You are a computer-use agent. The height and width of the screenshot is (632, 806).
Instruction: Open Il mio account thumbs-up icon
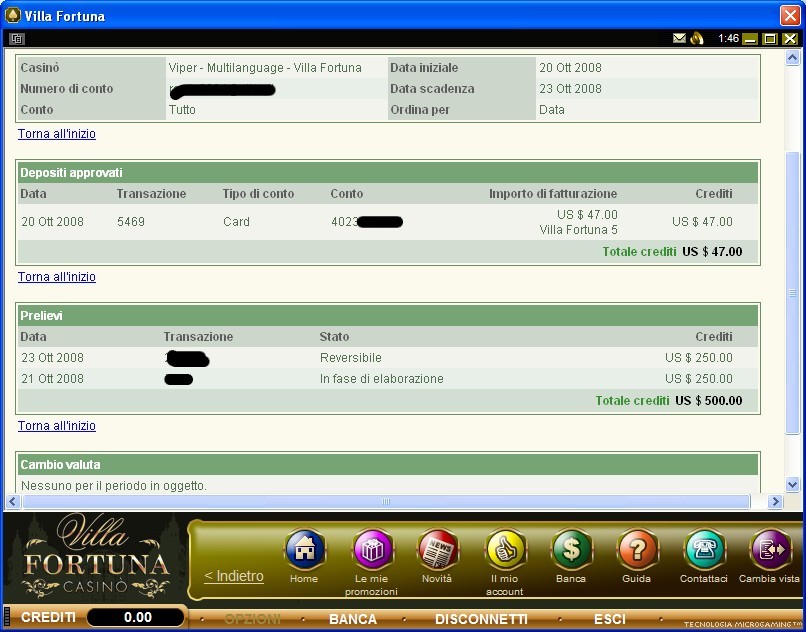505,549
